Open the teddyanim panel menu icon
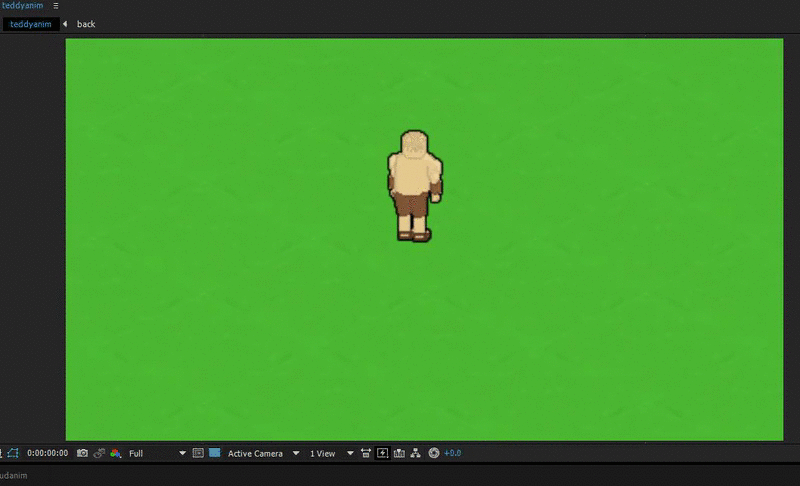Screen dimensions: 800x486 (x=56, y=6)
